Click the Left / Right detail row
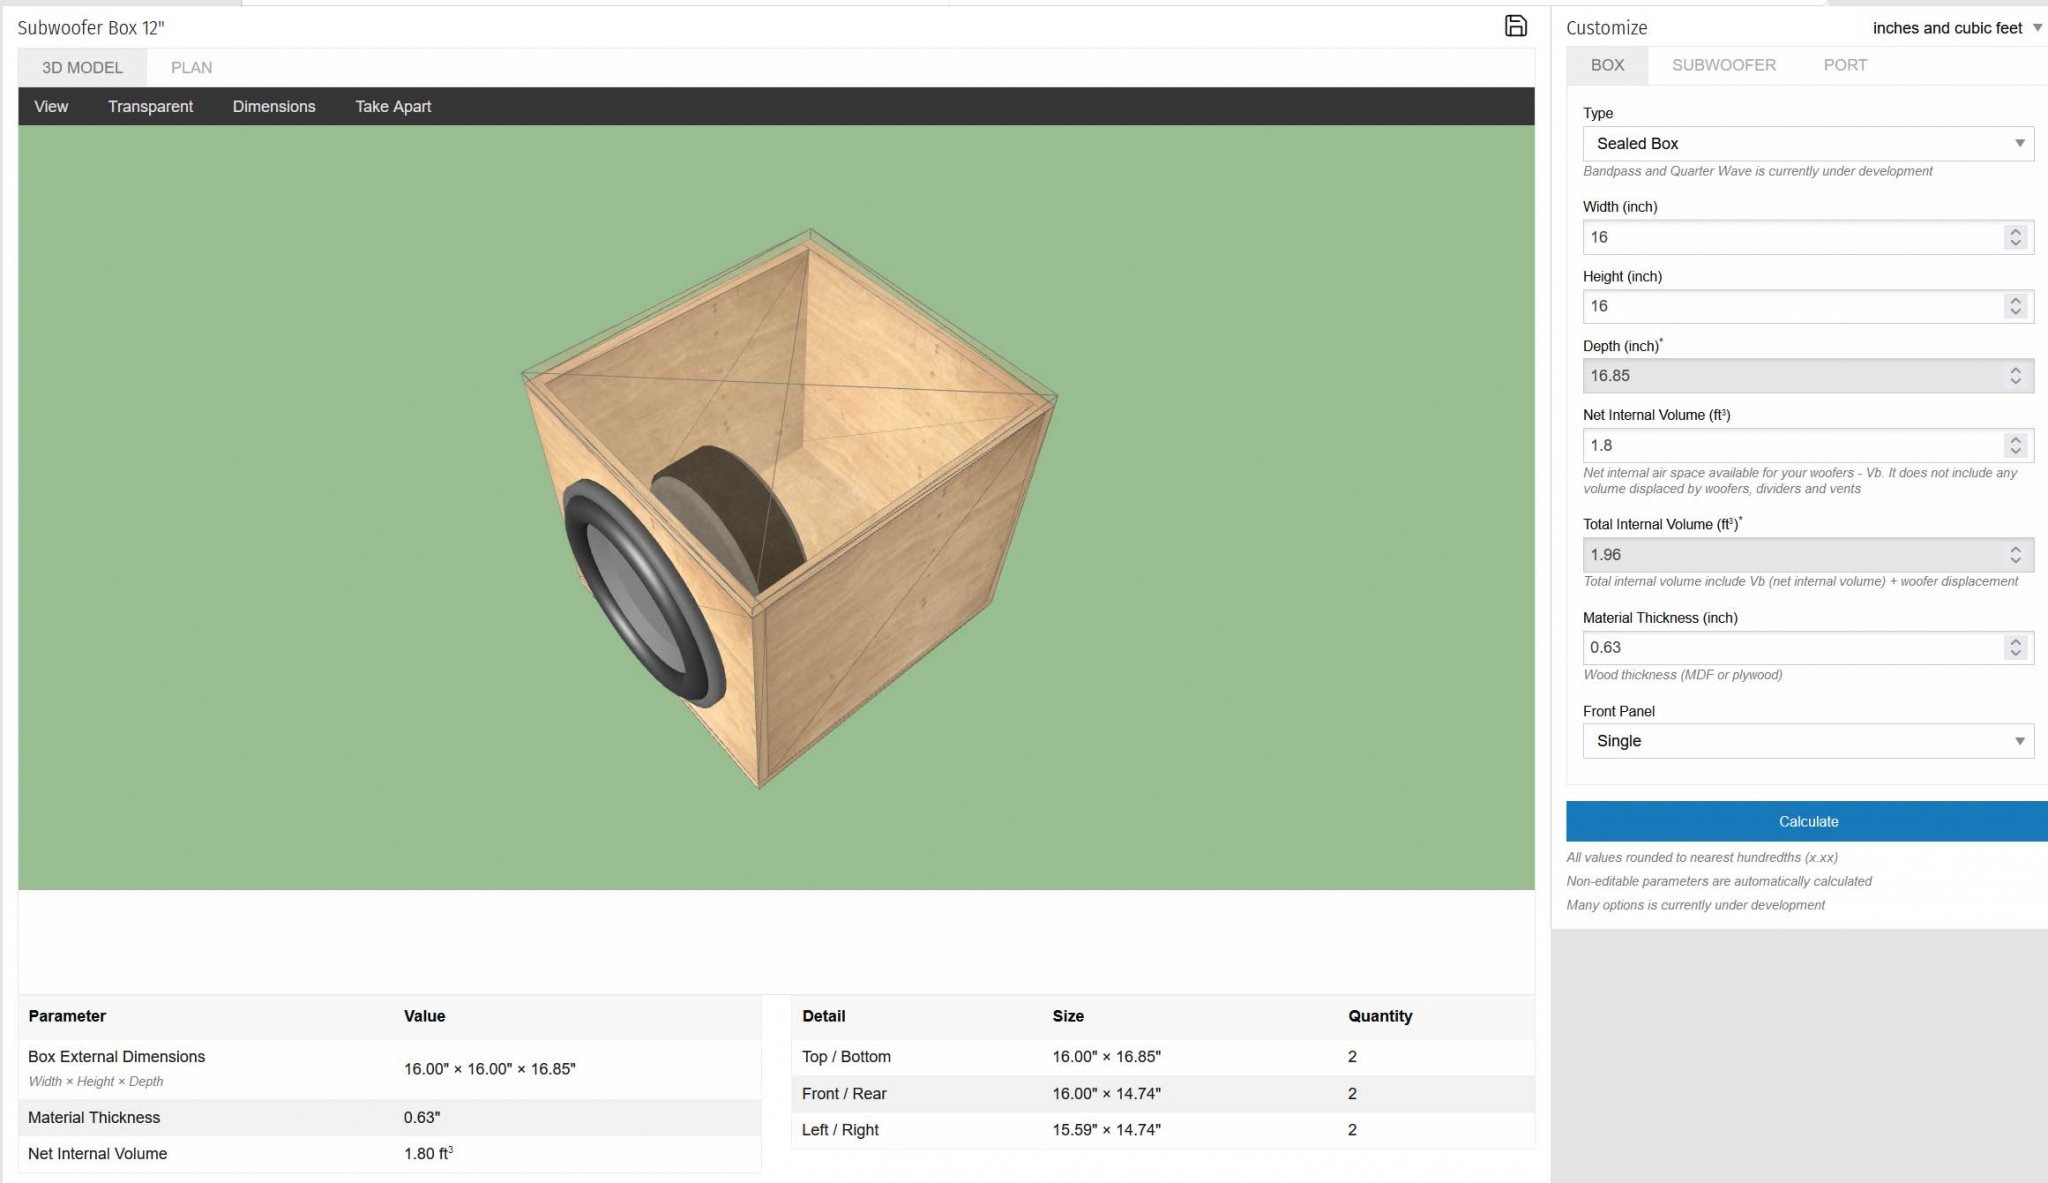The image size is (2048, 1183). 1163,1130
